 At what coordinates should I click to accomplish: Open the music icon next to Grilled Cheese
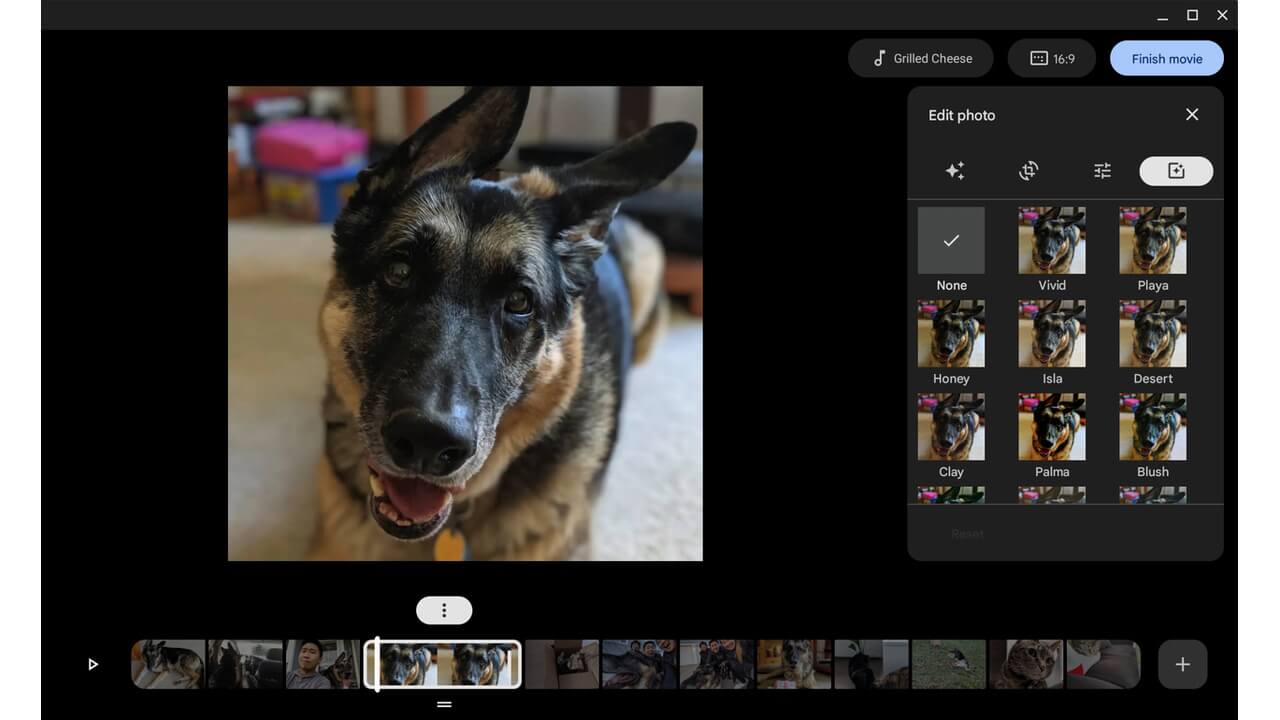[x=878, y=58]
